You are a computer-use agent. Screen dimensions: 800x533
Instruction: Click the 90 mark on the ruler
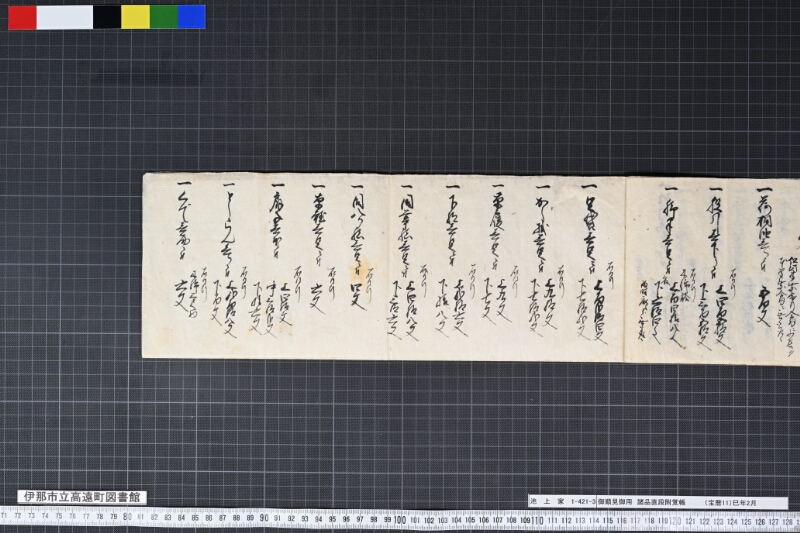[x=264, y=518]
